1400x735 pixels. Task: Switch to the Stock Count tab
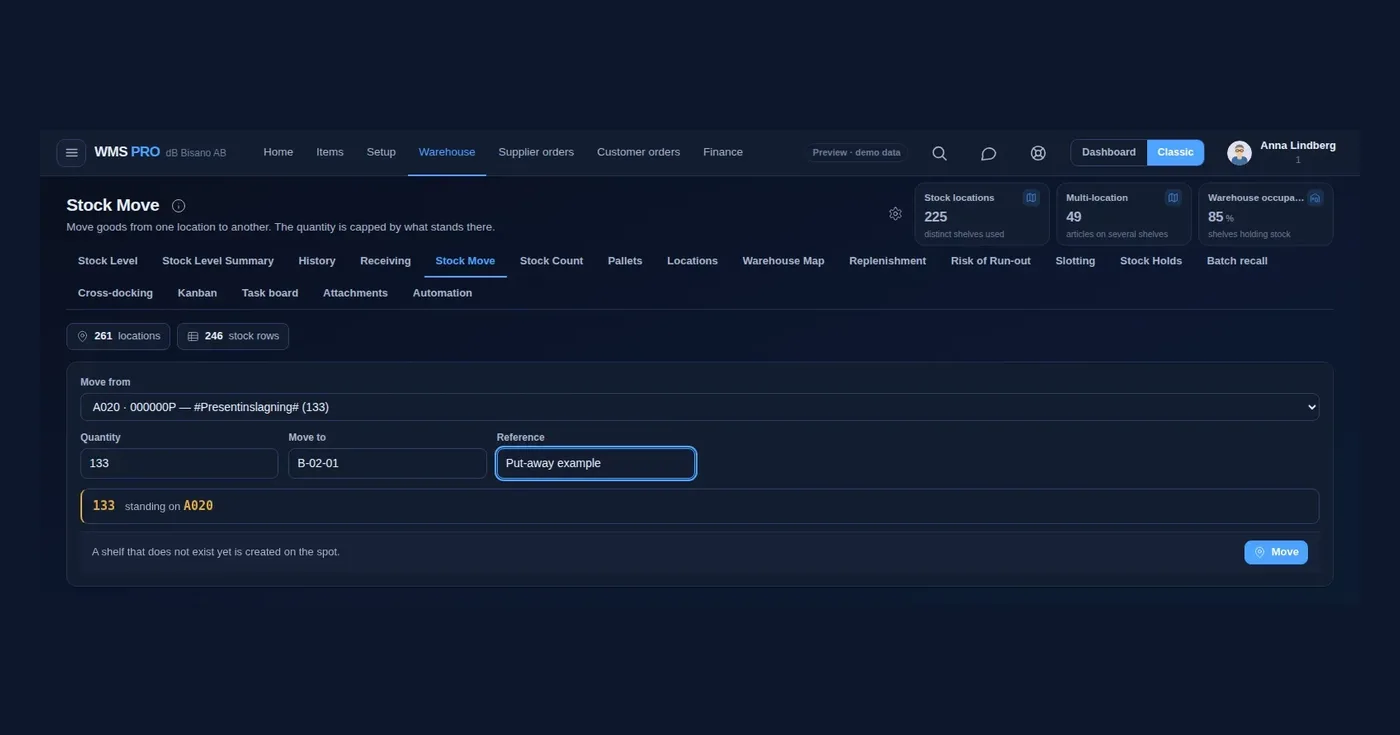click(551, 261)
